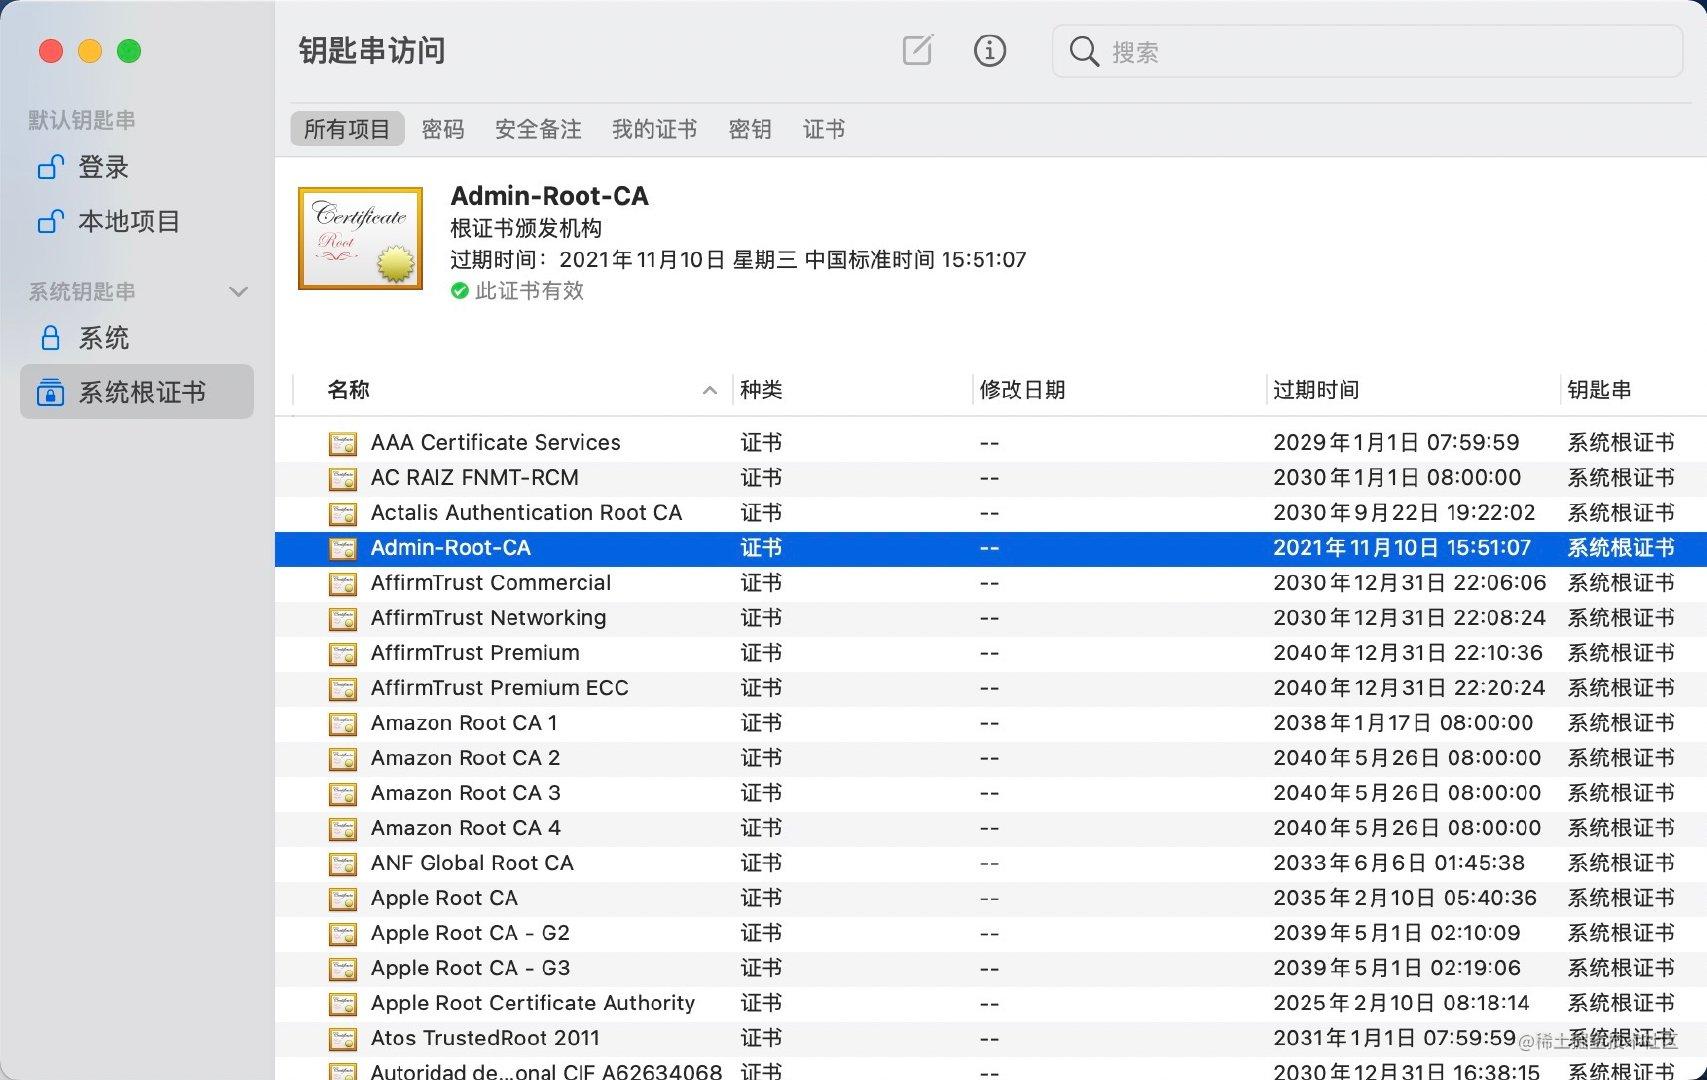Collapse the 系统钥匙串 section chevron
Viewport: 1707px width, 1080px height.
[x=238, y=292]
